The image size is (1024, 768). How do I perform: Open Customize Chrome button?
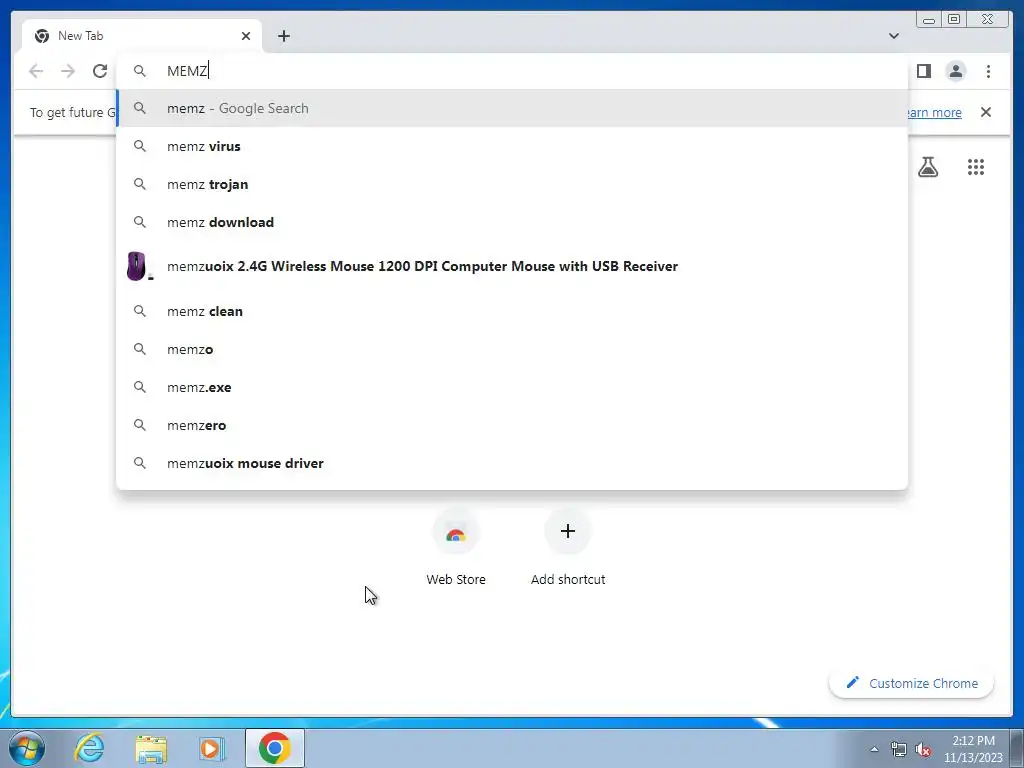click(912, 683)
